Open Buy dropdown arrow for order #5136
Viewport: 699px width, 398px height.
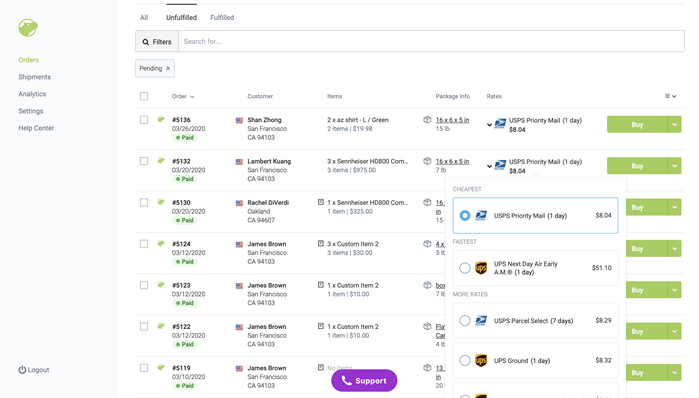click(x=674, y=124)
